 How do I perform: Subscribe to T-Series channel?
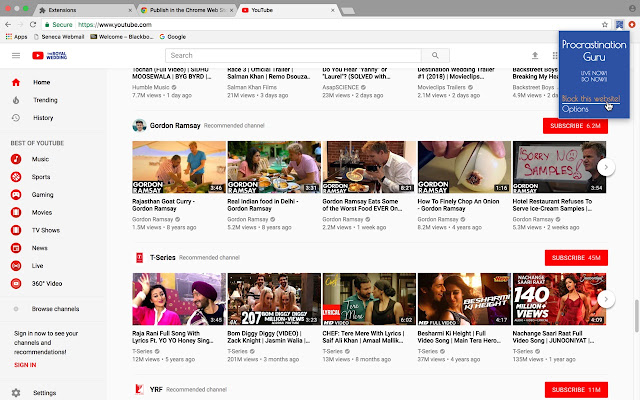pyautogui.click(x=576, y=258)
